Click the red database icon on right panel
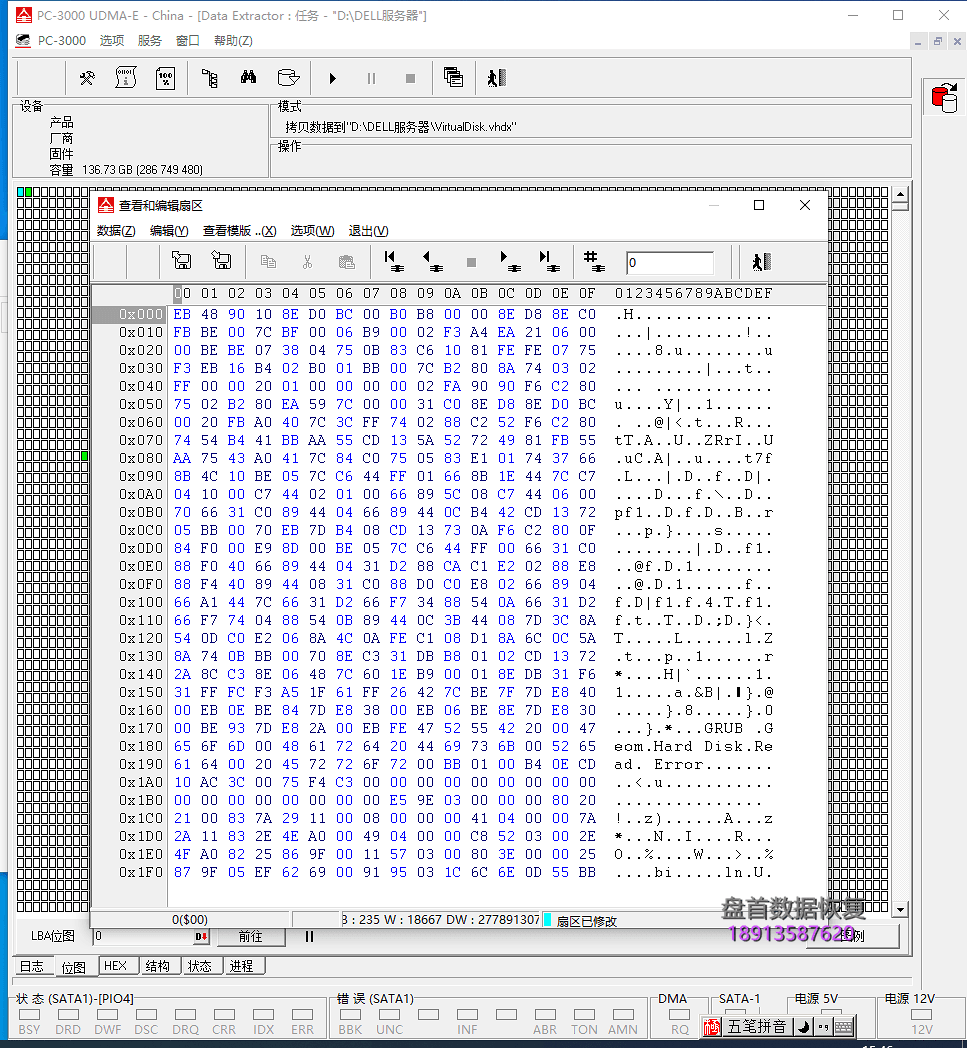 coord(945,98)
